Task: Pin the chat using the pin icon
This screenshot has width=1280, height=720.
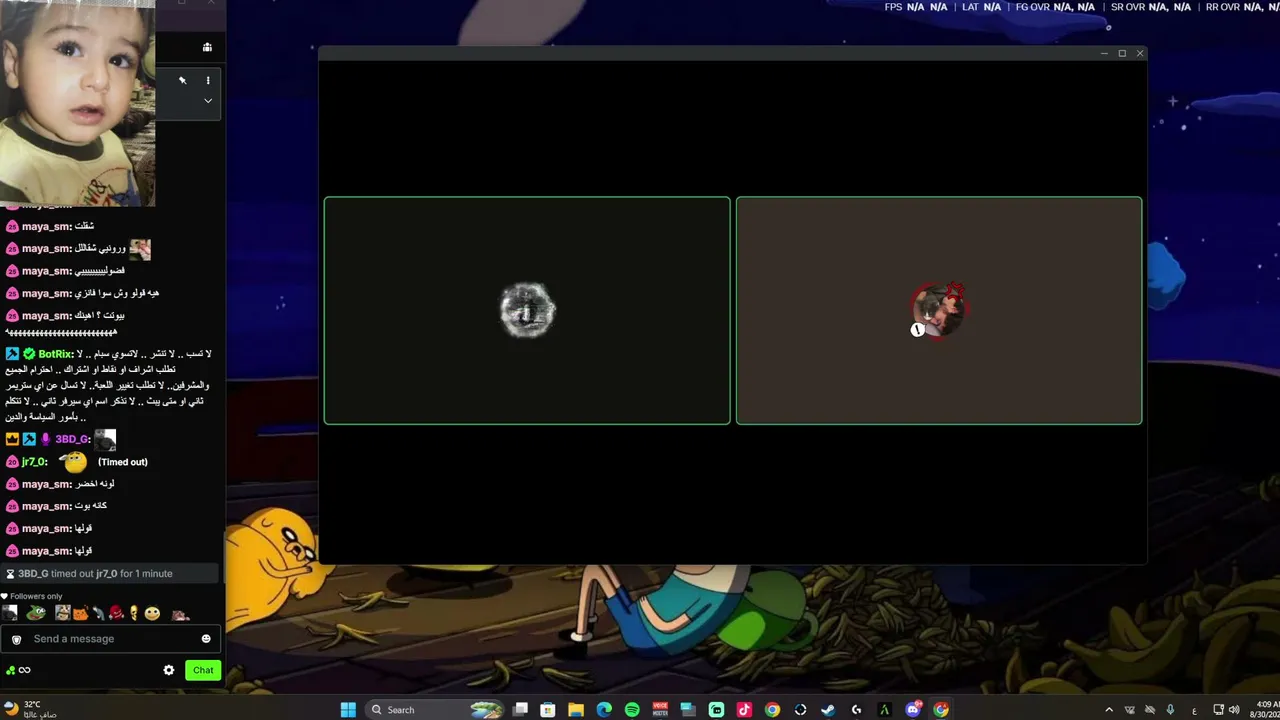Action: click(182, 80)
